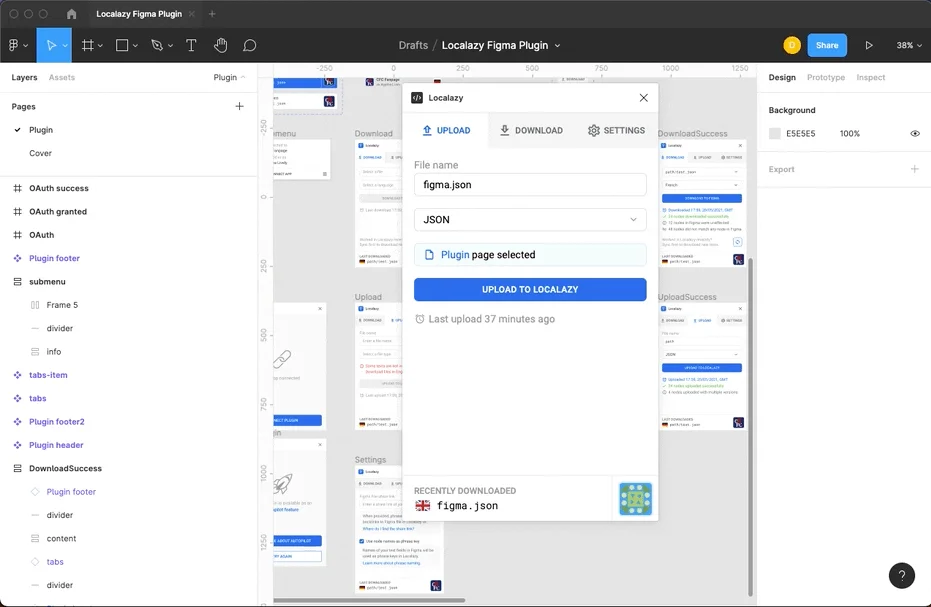Viewport: 931px width, 607px height.
Task: Click the 100% background opacity value
Action: tap(850, 134)
